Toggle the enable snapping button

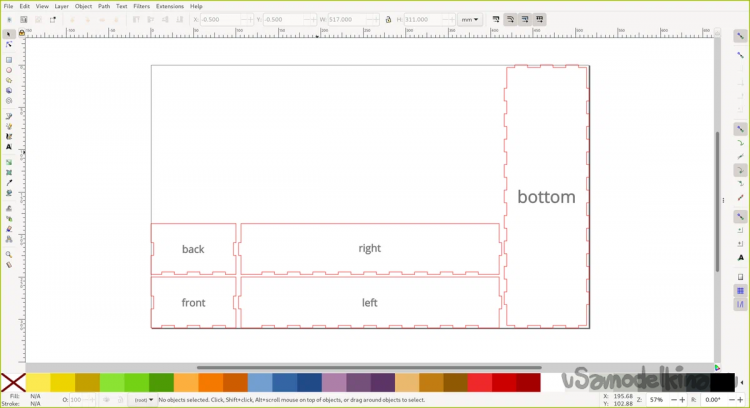pyautogui.click(x=740, y=36)
